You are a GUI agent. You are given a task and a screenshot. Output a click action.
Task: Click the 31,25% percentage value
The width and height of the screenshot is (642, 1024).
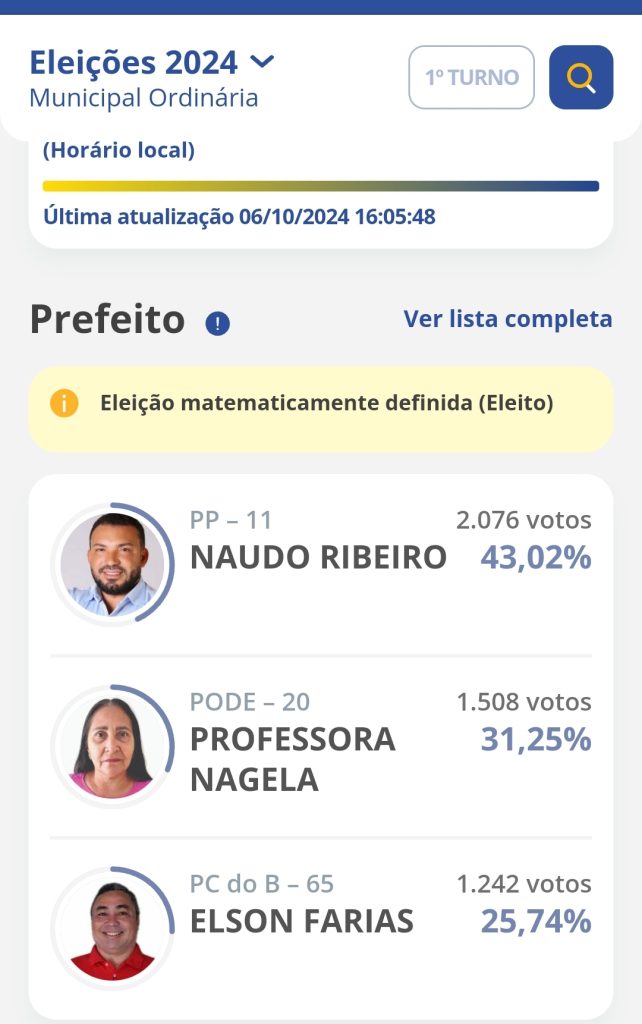tap(536, 740)
